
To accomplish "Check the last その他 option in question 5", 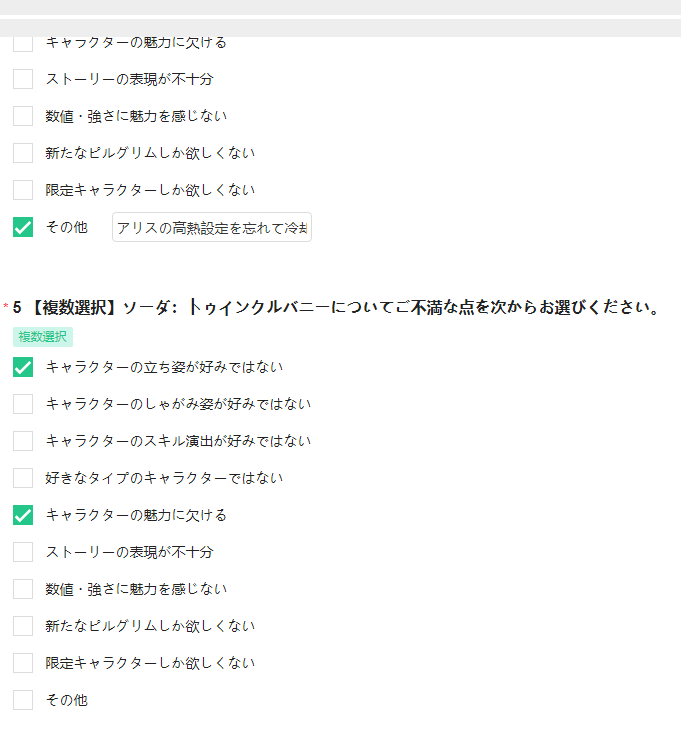I will click(x=23, y=700).
